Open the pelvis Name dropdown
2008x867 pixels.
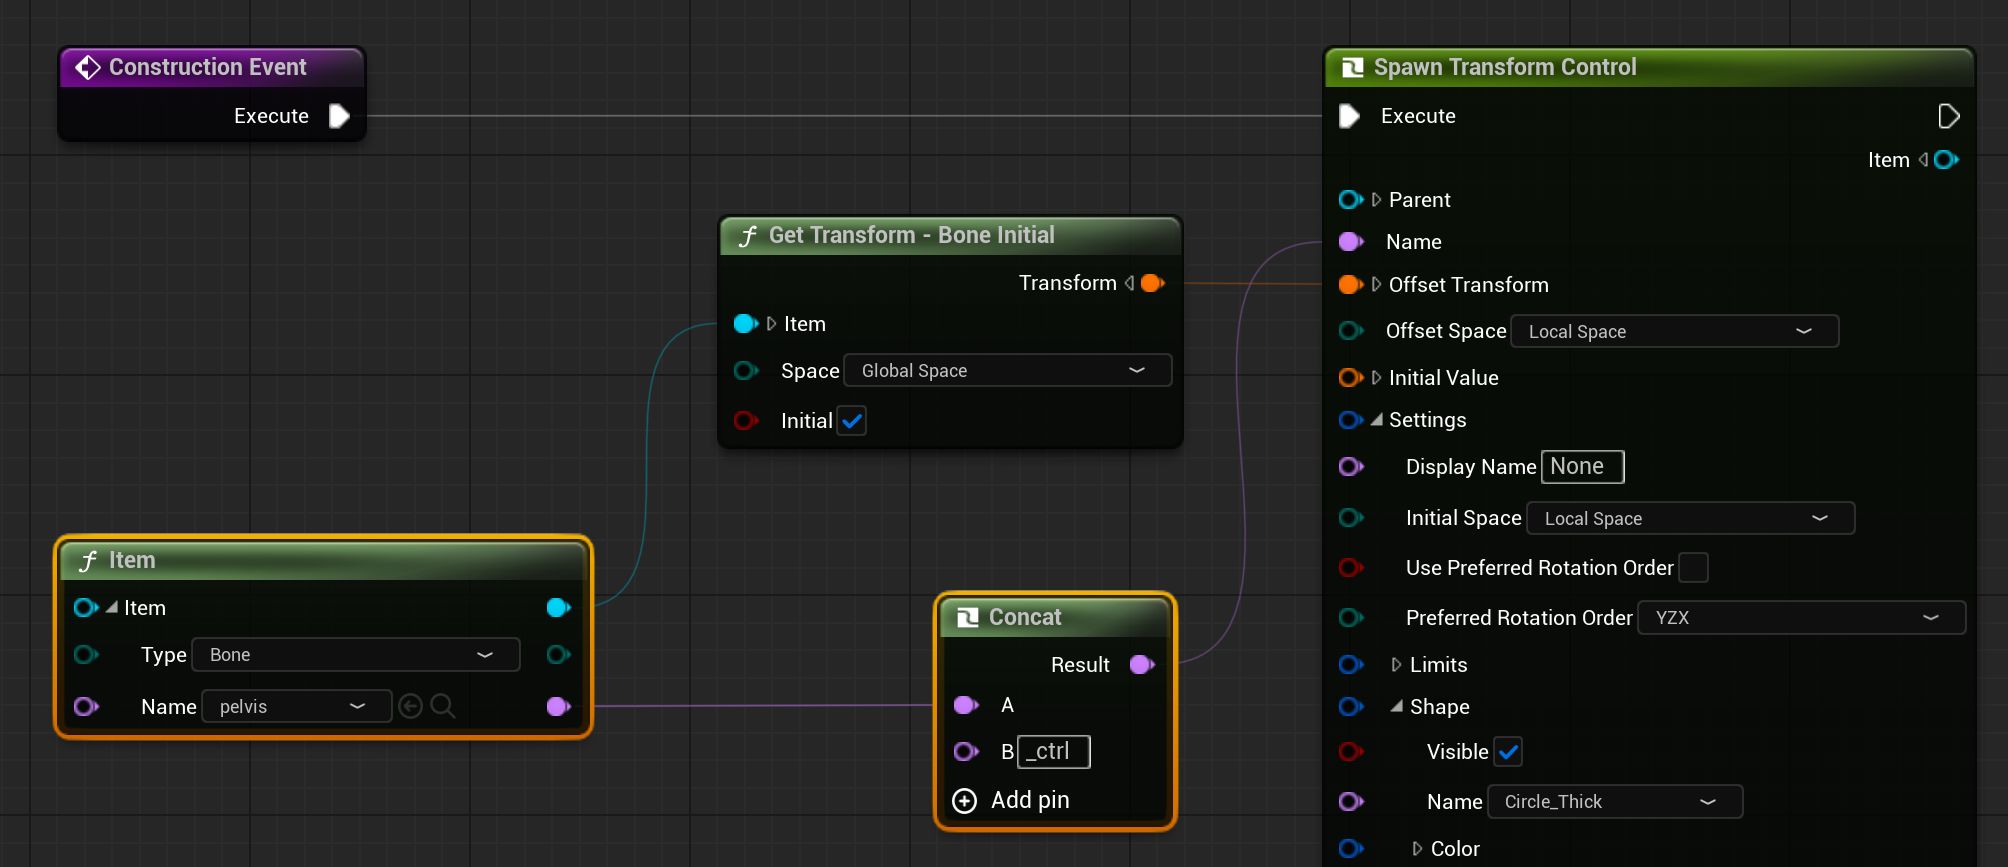click(297, 707)
